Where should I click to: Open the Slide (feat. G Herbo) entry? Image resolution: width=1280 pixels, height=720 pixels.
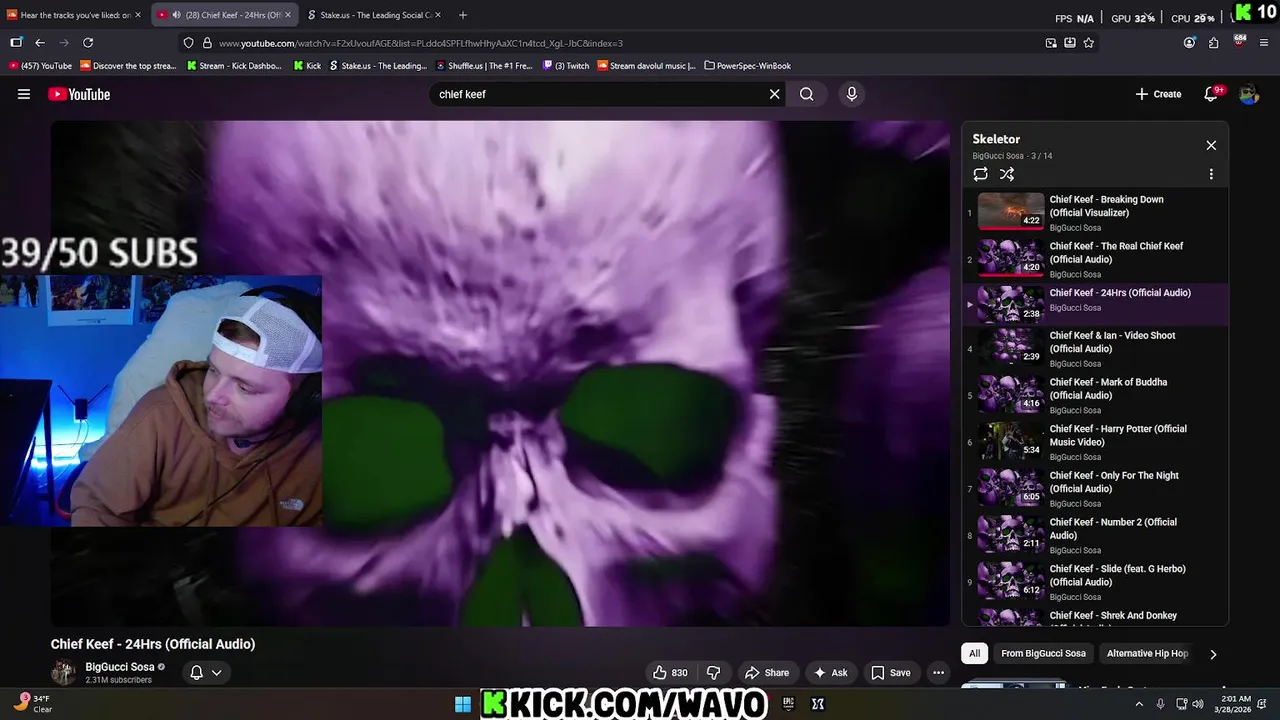pyautogui.click(x=1095, y=582)
